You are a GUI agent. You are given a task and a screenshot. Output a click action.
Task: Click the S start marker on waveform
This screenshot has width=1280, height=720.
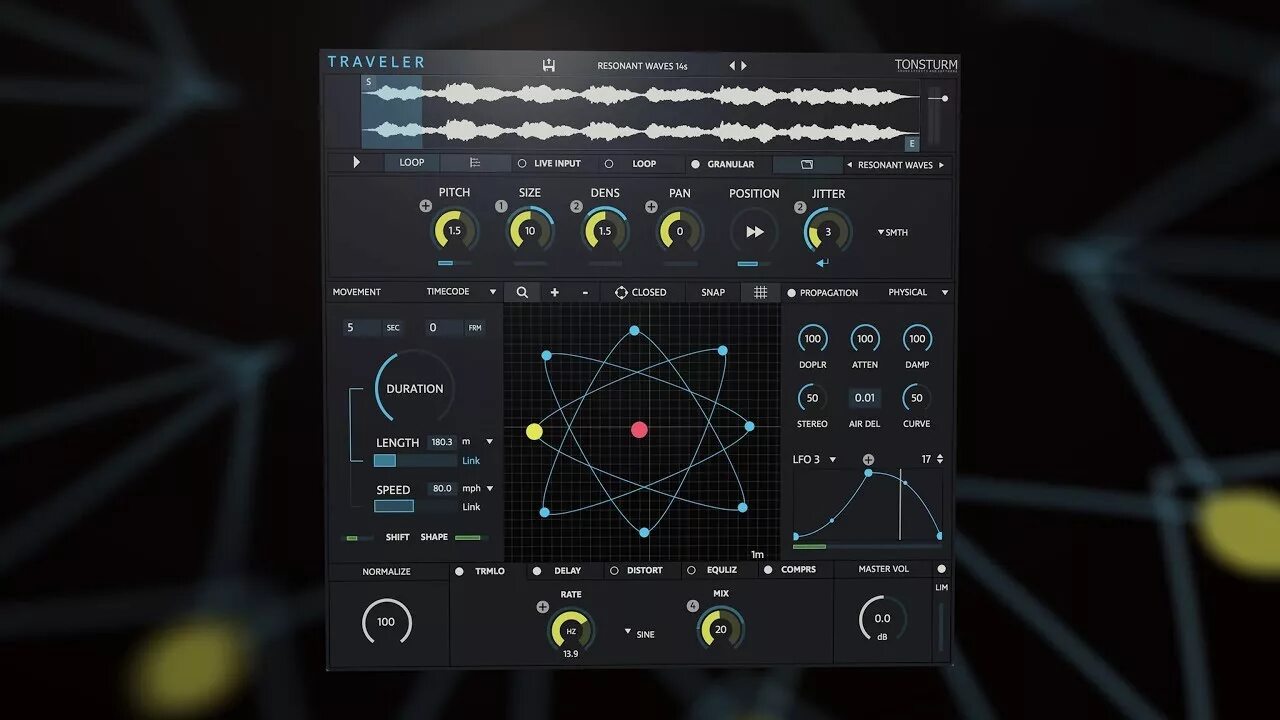point(368,82)
